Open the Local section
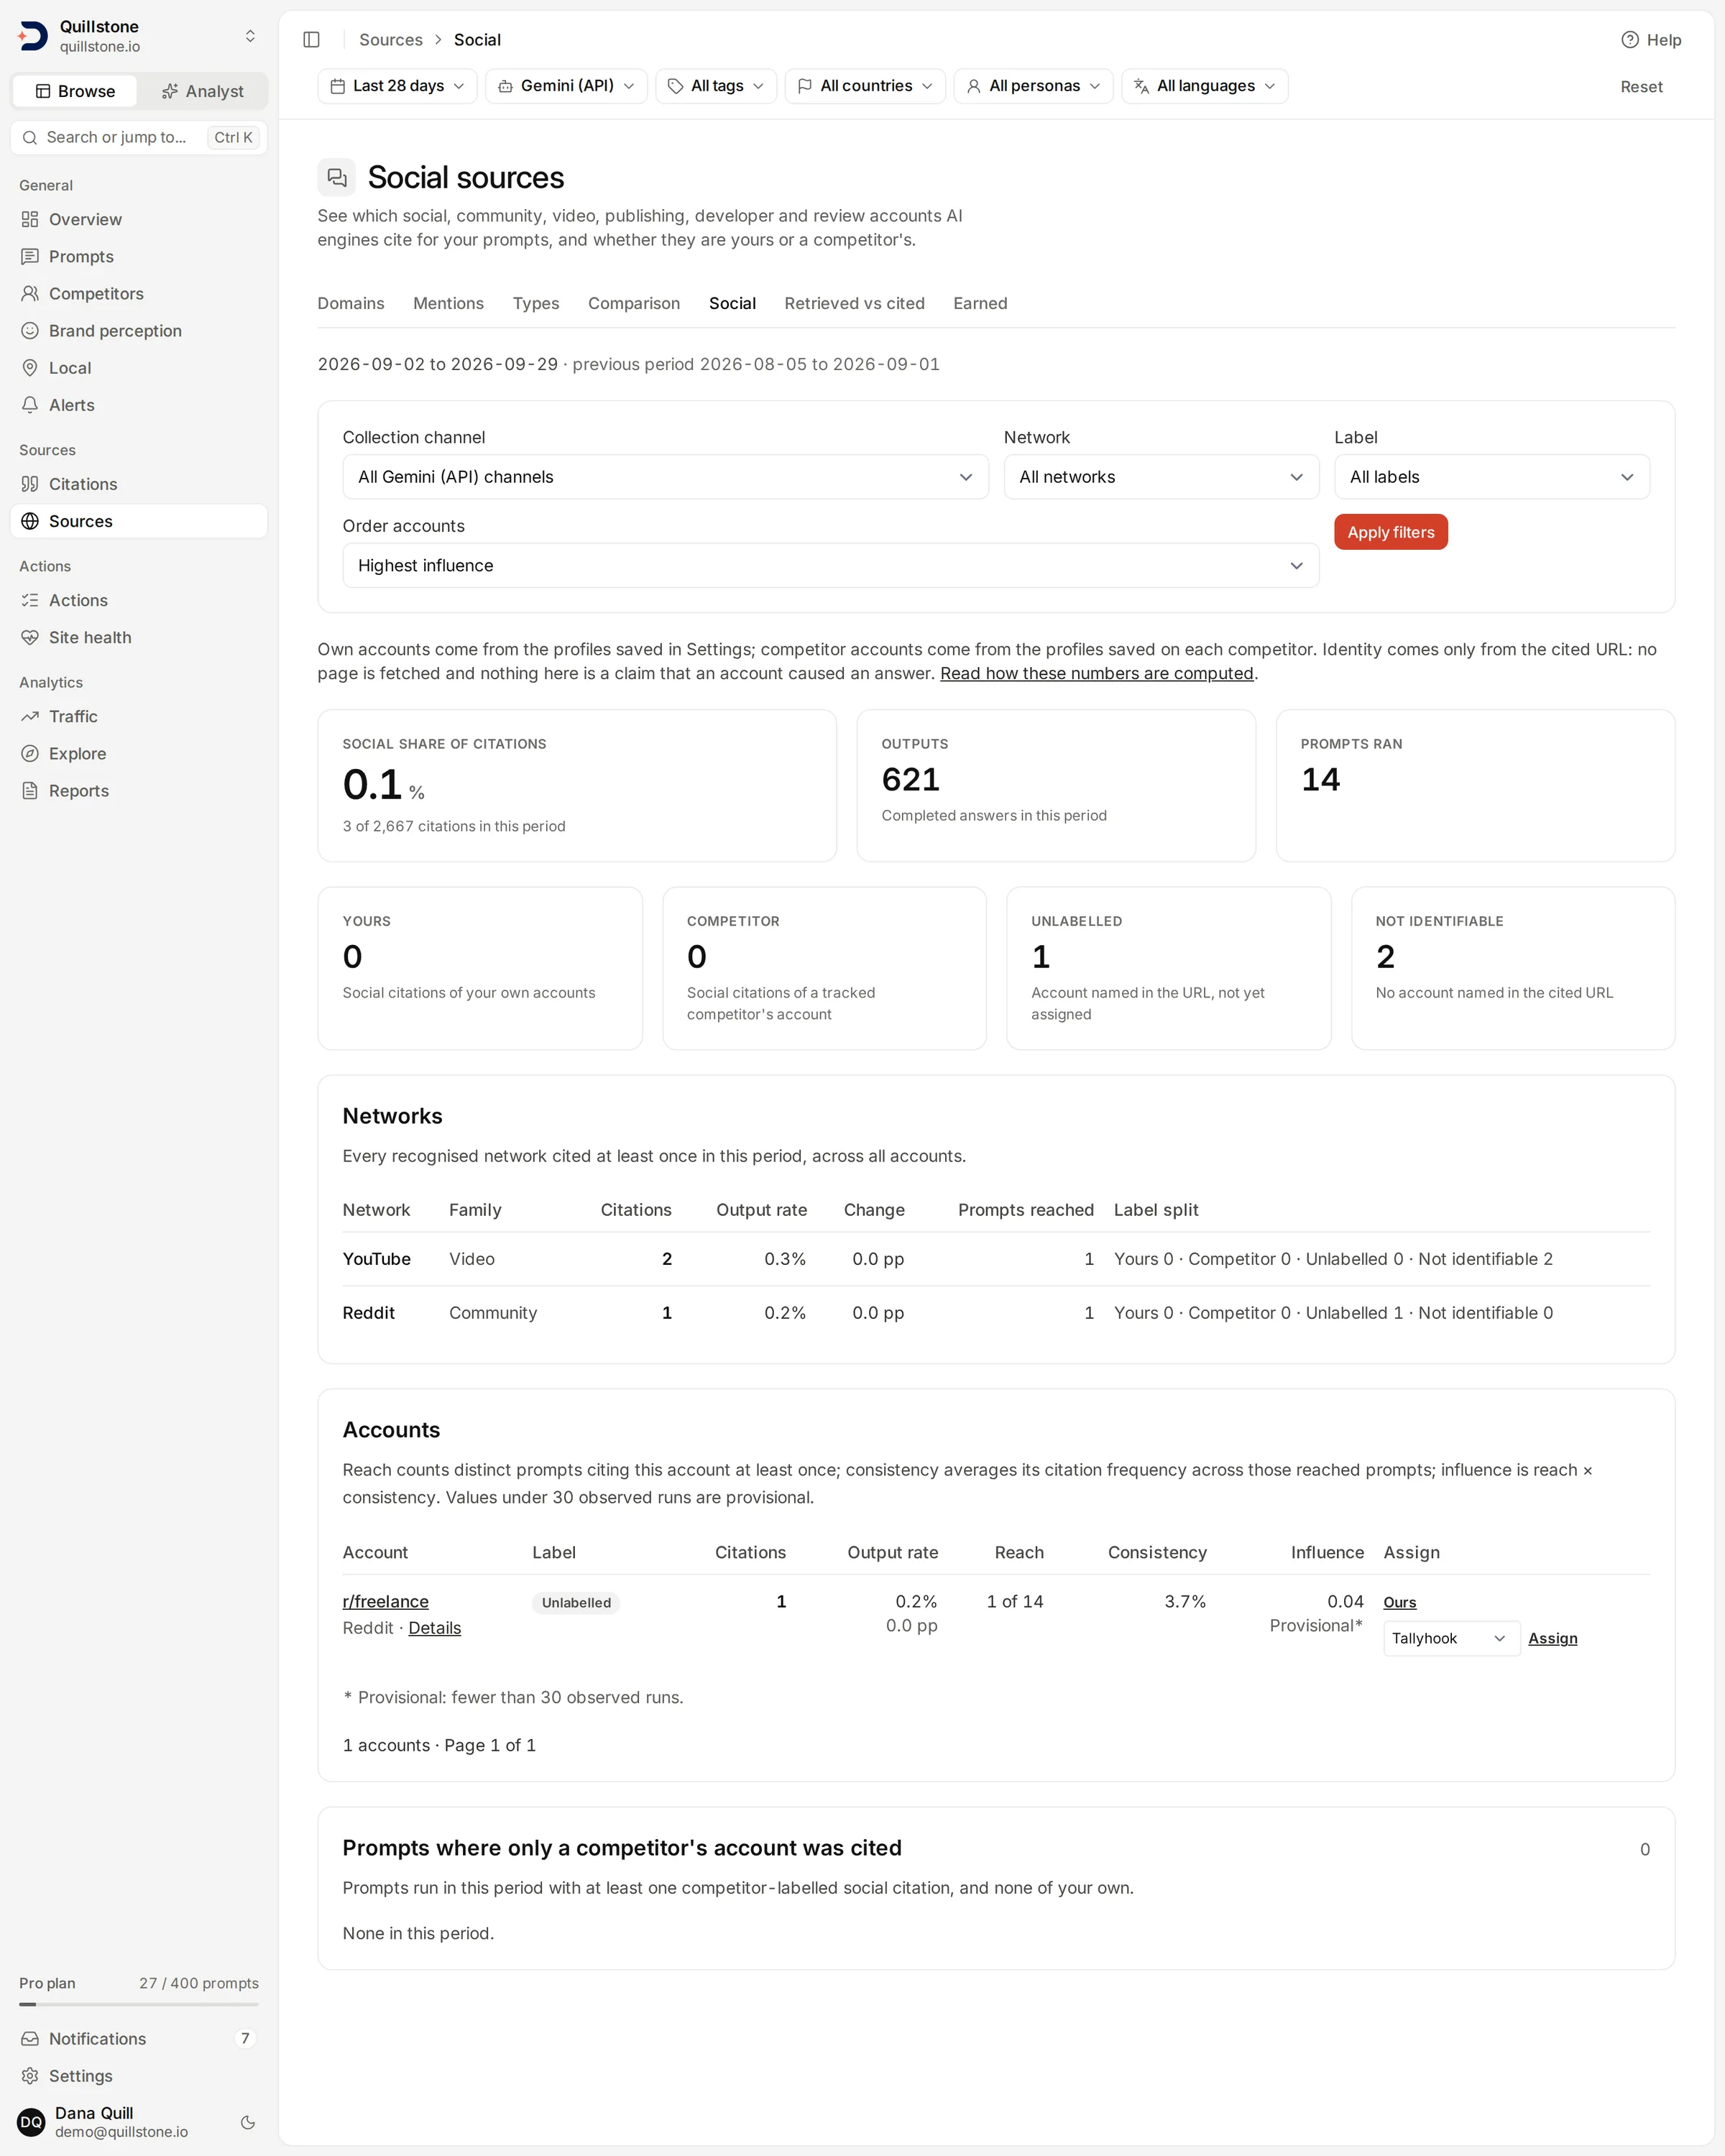Viewport: 1725px width, 2156px height. tap(139, 368)
